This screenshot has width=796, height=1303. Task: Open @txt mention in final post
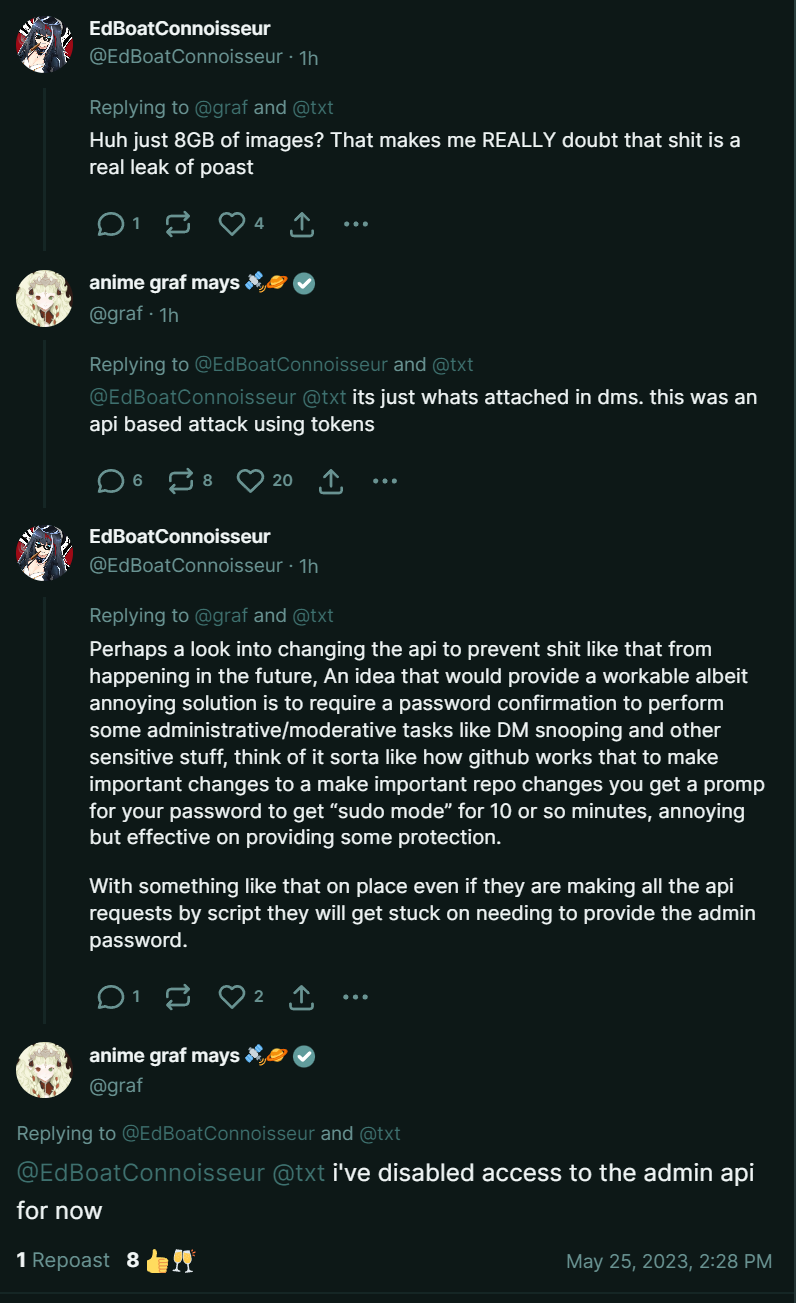point(299,1172)
